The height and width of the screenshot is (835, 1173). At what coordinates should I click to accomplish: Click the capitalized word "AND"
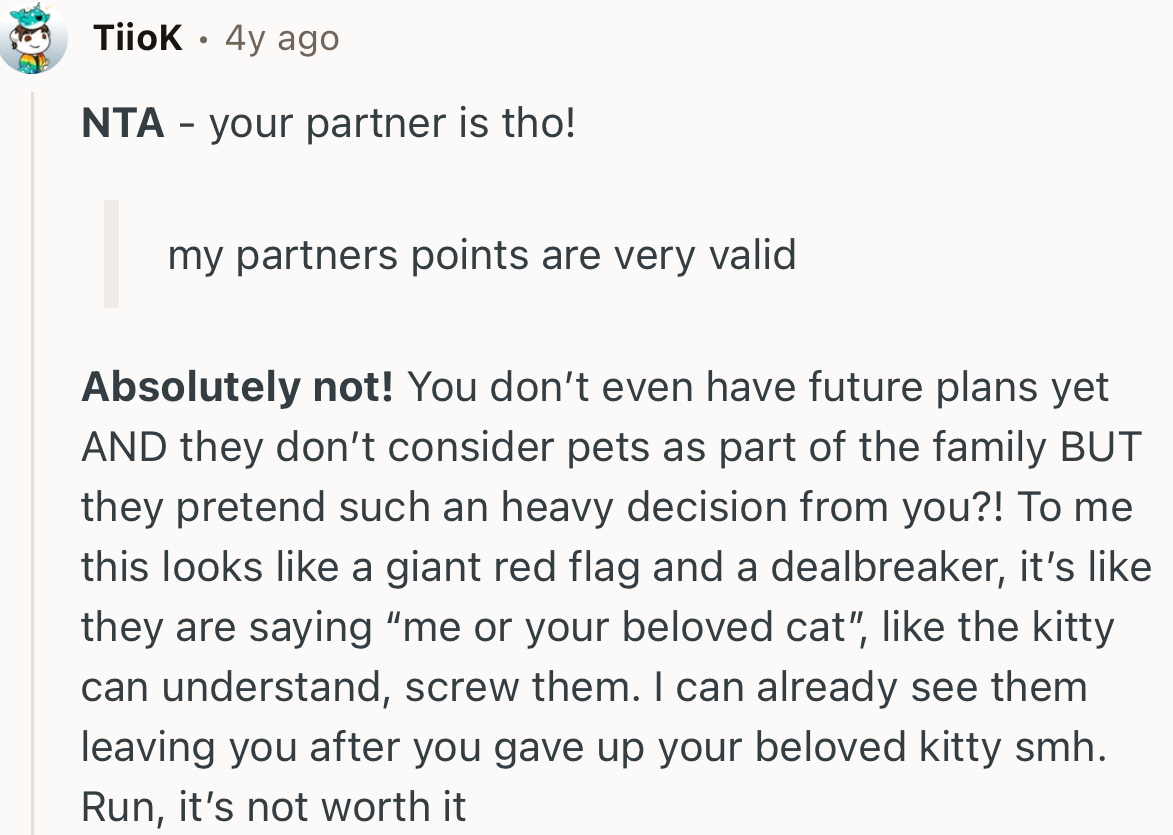click(124, 448)
